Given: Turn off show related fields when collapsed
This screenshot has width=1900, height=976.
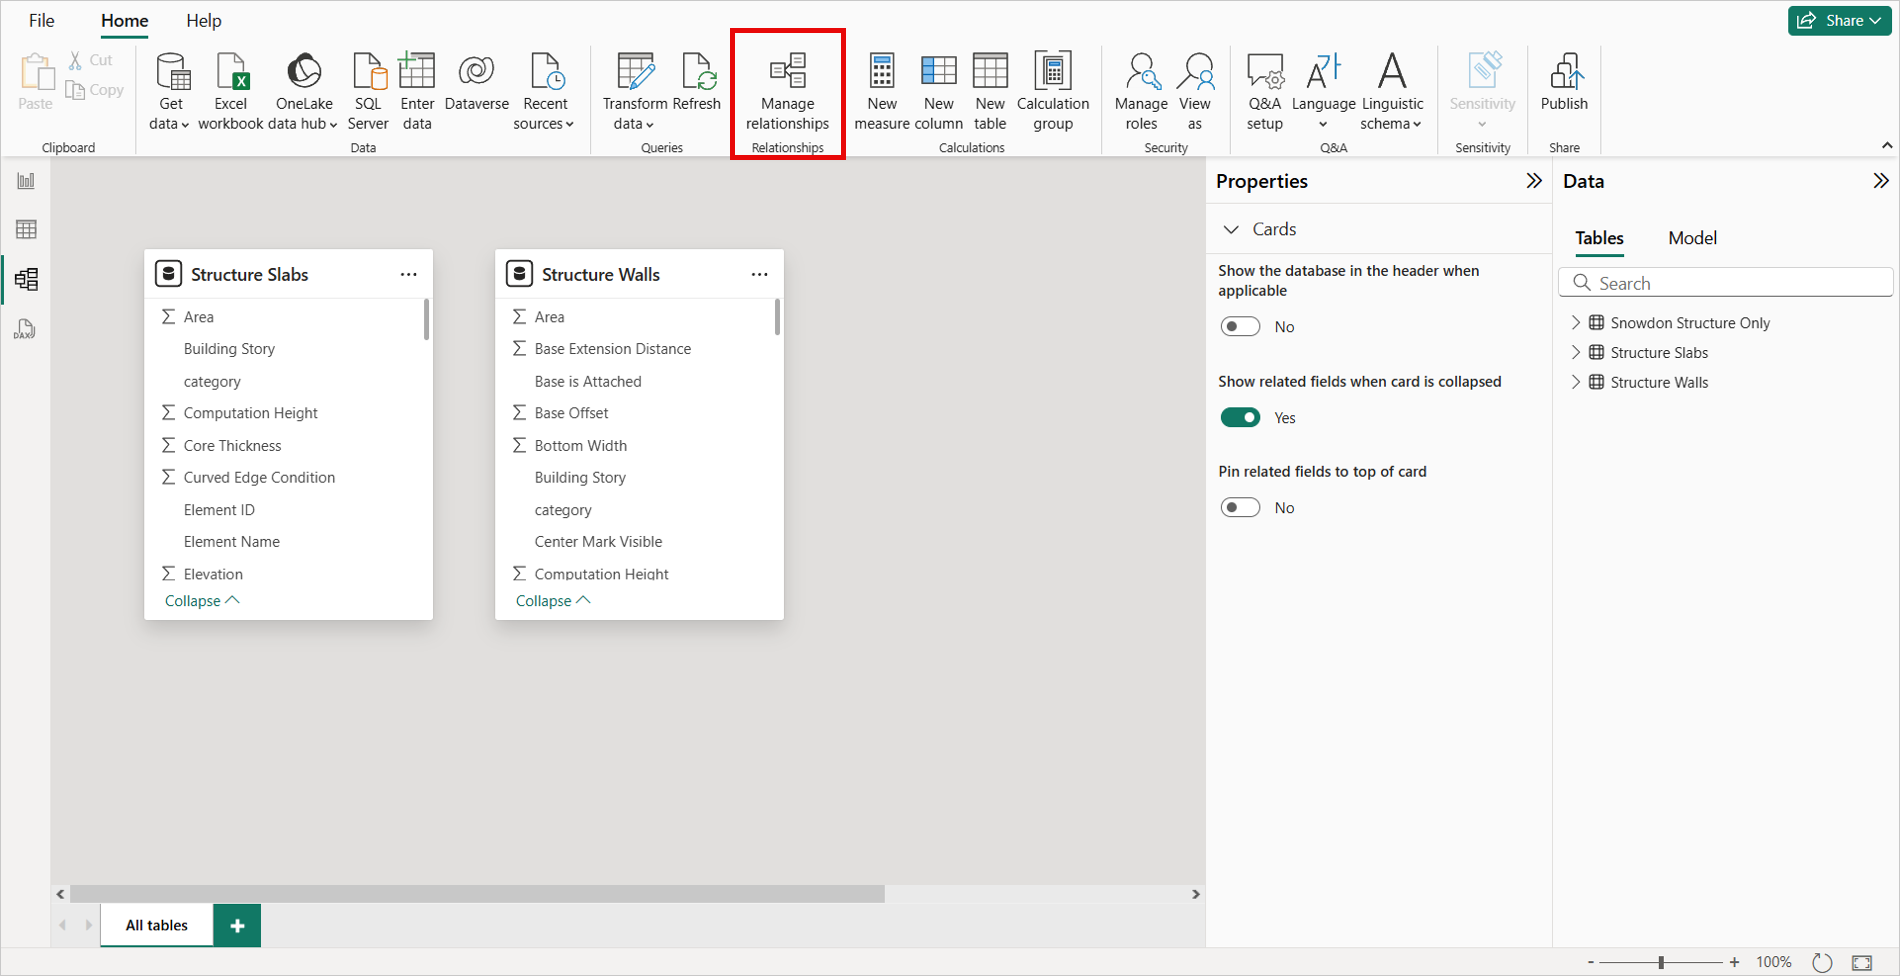Looking at the screenshot, I should click(1240, 418).
